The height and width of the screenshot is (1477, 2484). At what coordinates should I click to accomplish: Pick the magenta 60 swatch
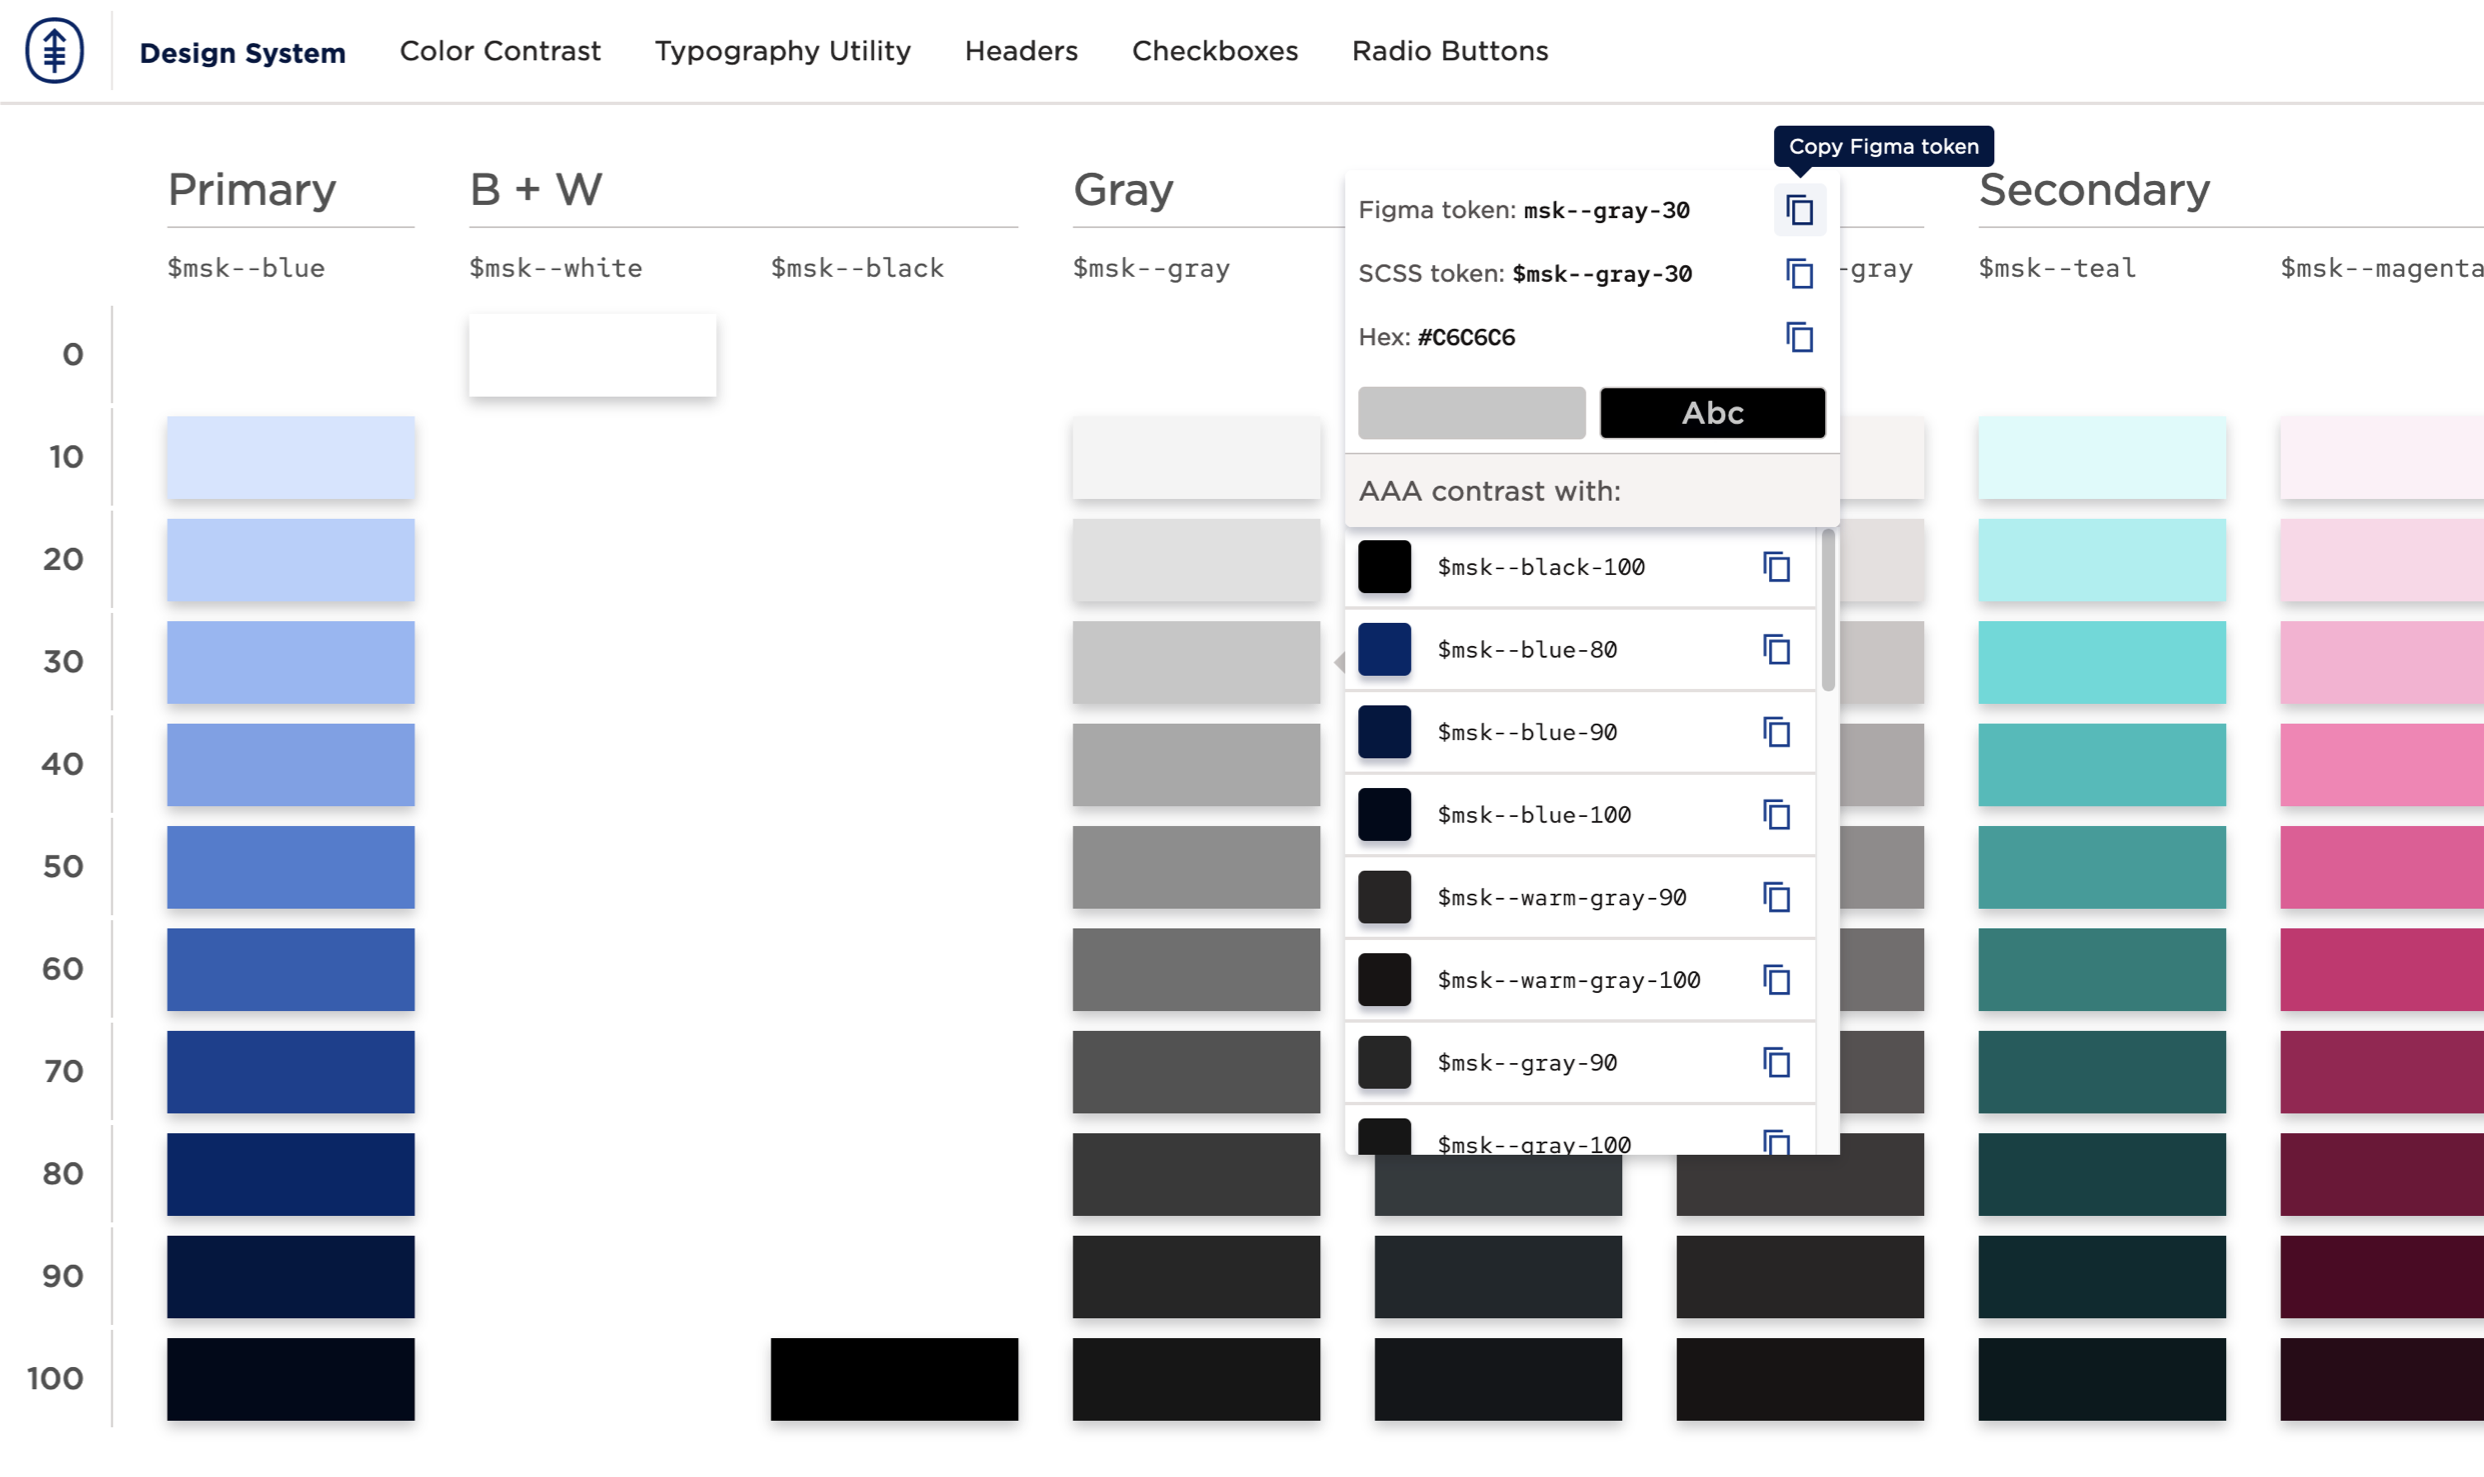click(2382, 970)
